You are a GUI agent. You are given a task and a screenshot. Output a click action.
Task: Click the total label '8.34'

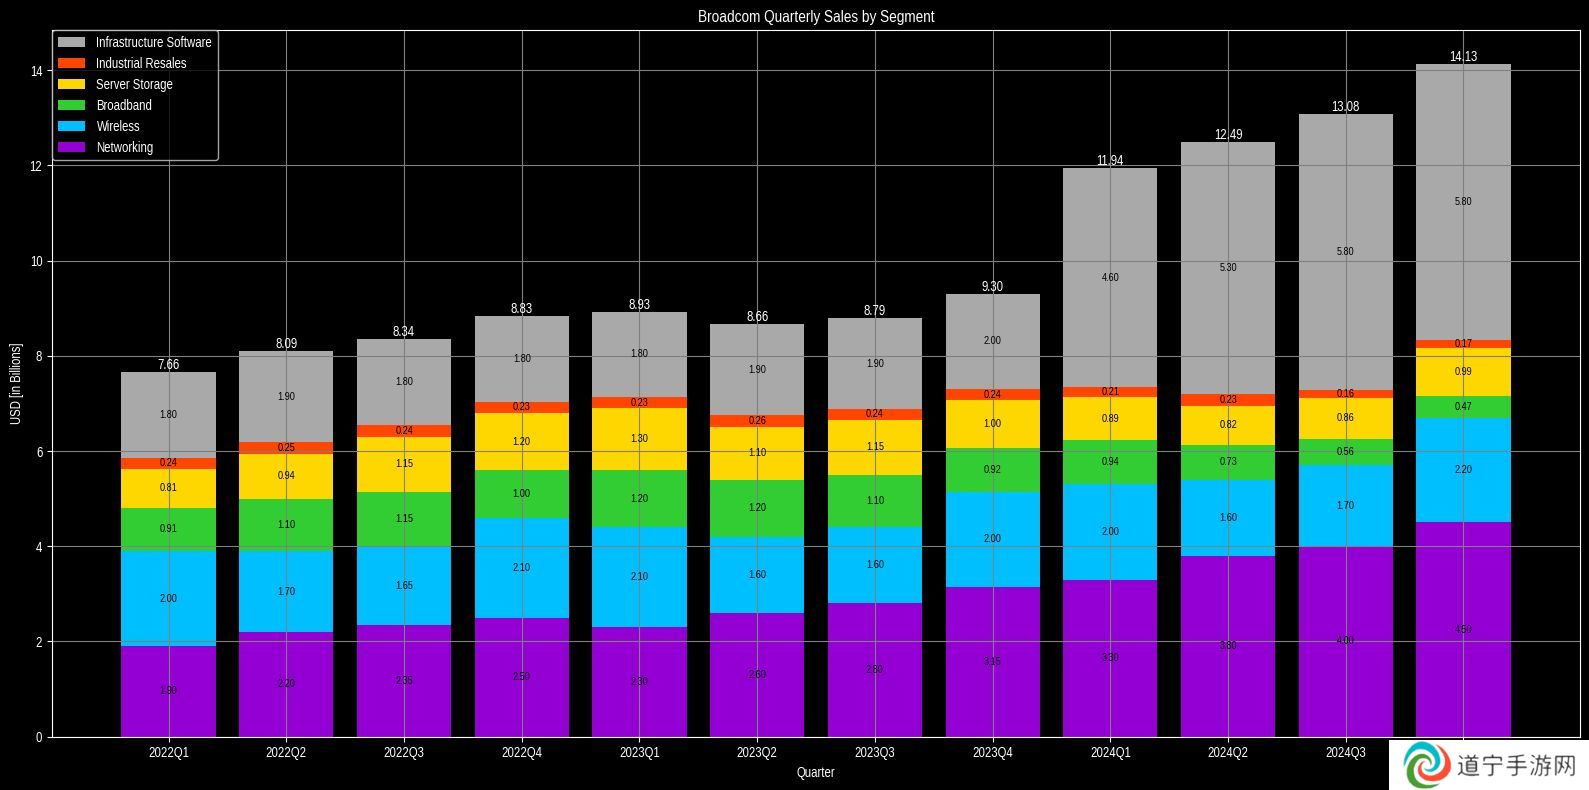pyautogui.click(x=404, y=331)
